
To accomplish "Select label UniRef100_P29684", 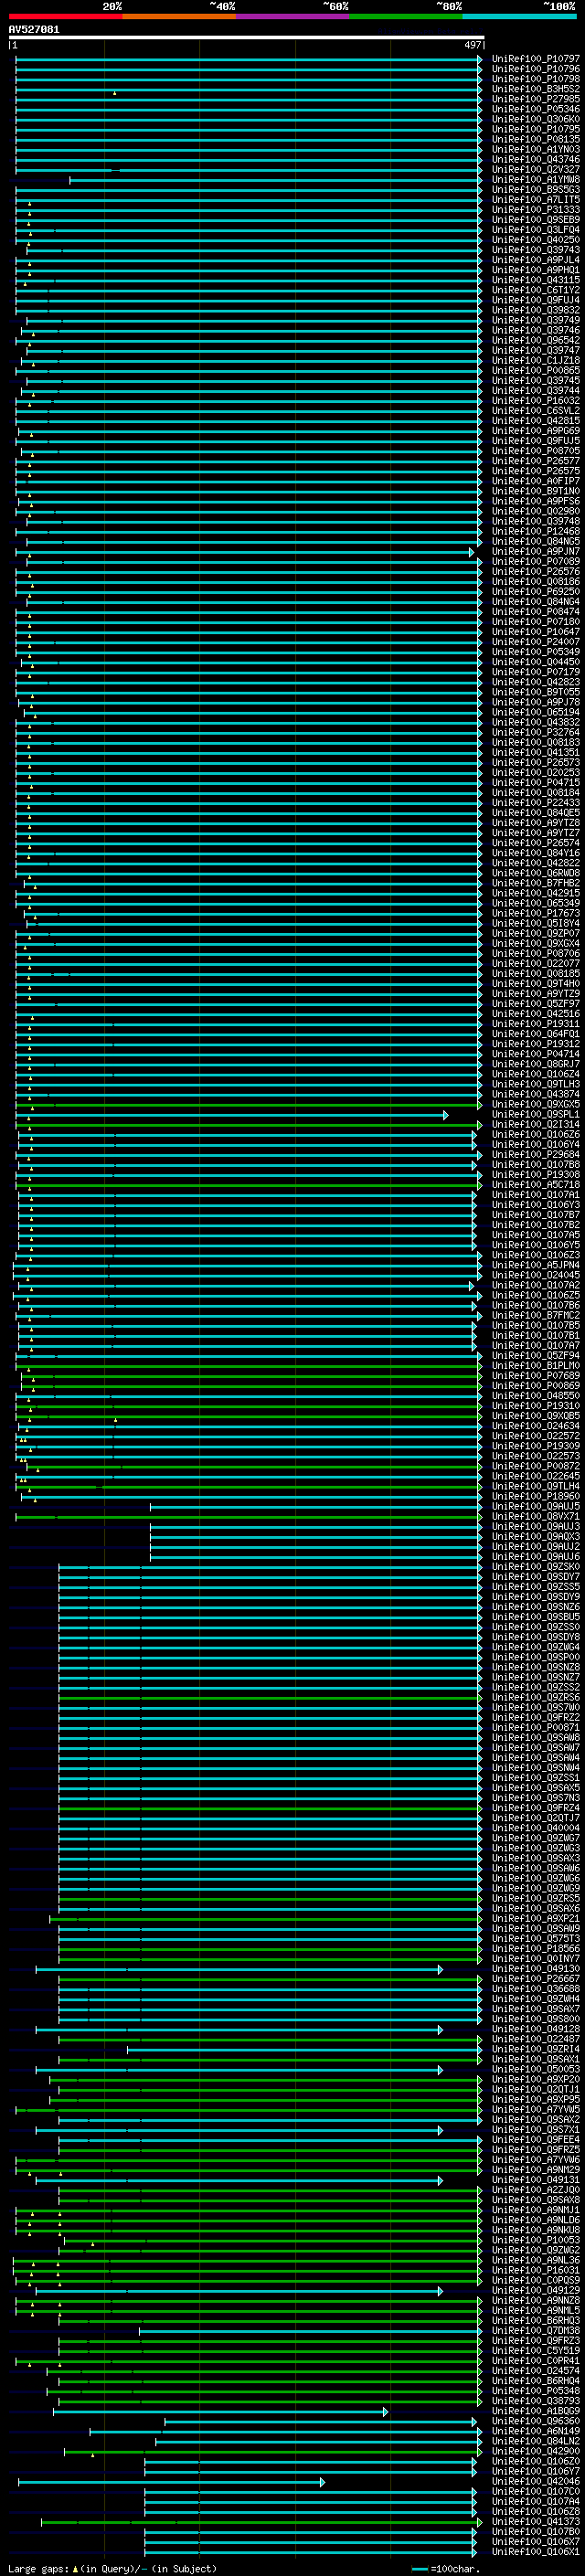I will pos(536,1154).
